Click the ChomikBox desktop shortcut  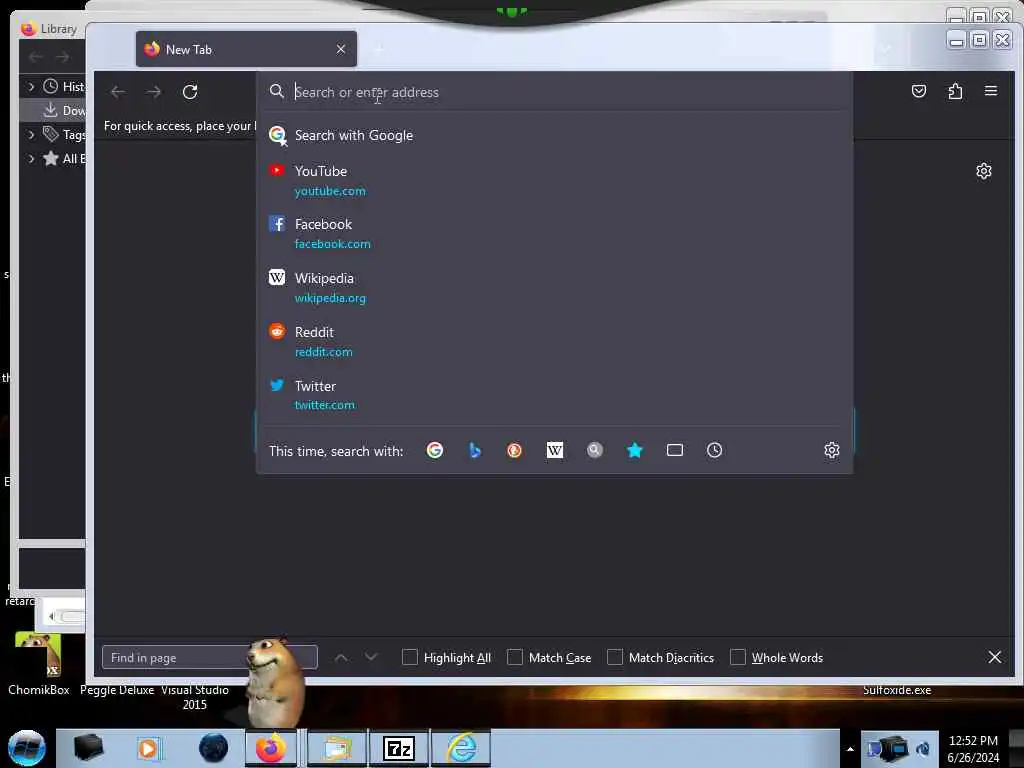[38, 664]
